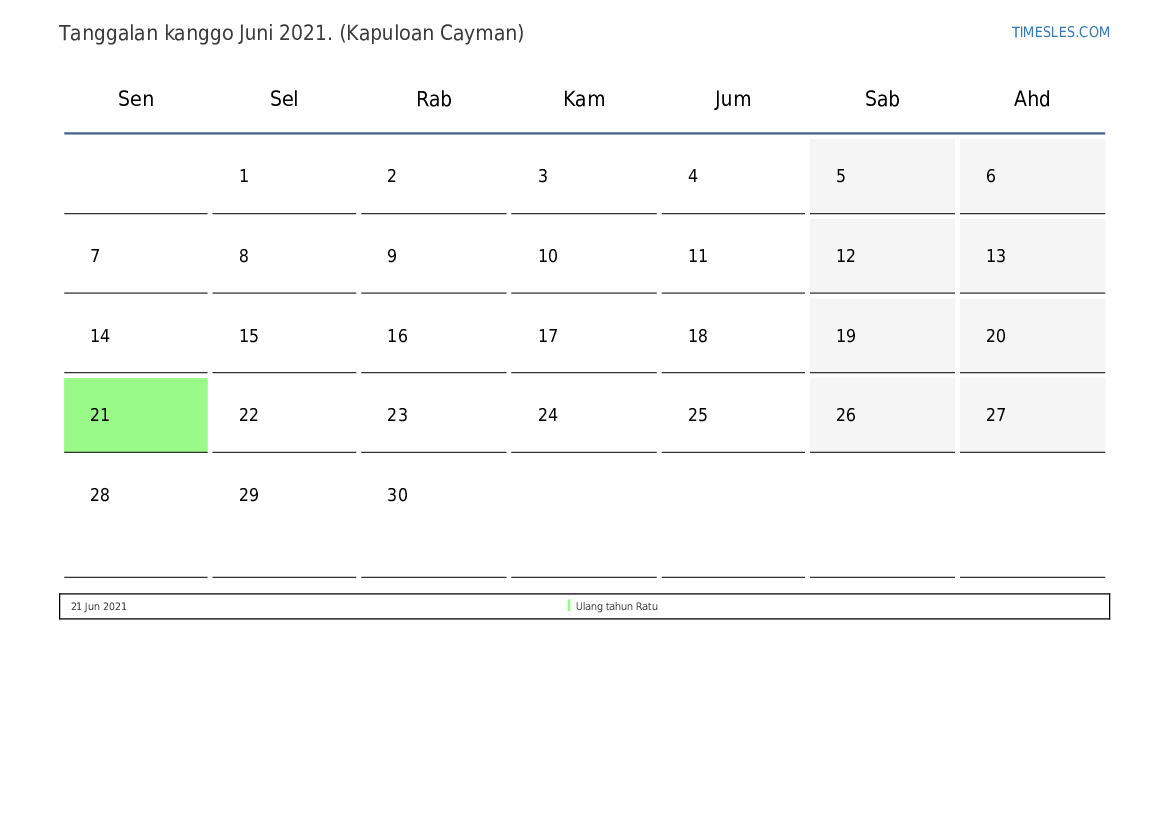1169x827 pixels.
Task: Click date 7 in the calendar
Action: [x=136, y=256]
